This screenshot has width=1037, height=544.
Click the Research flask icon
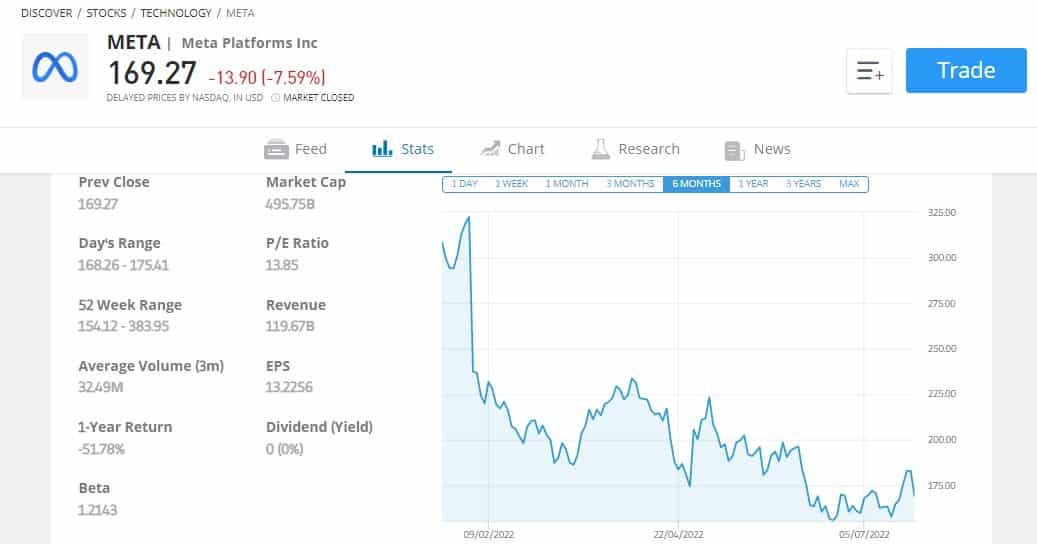tap(601, 149)
